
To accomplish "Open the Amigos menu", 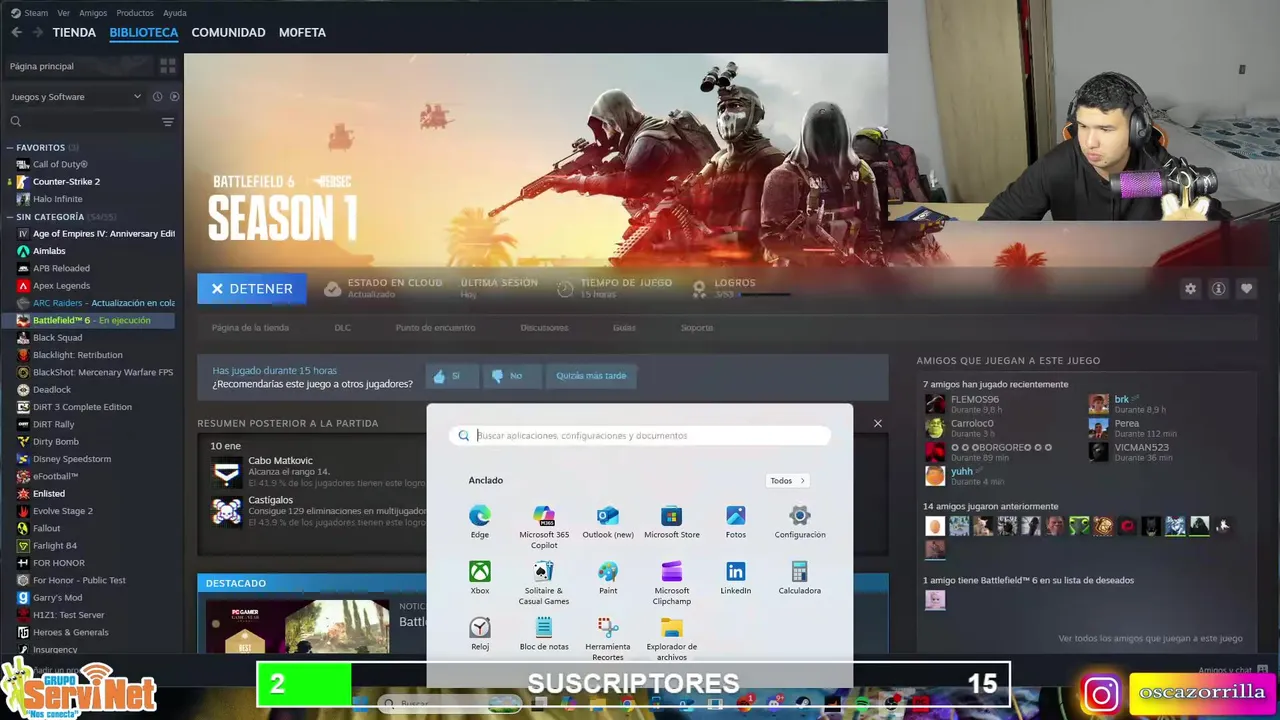I will click(x=93, y=13).
